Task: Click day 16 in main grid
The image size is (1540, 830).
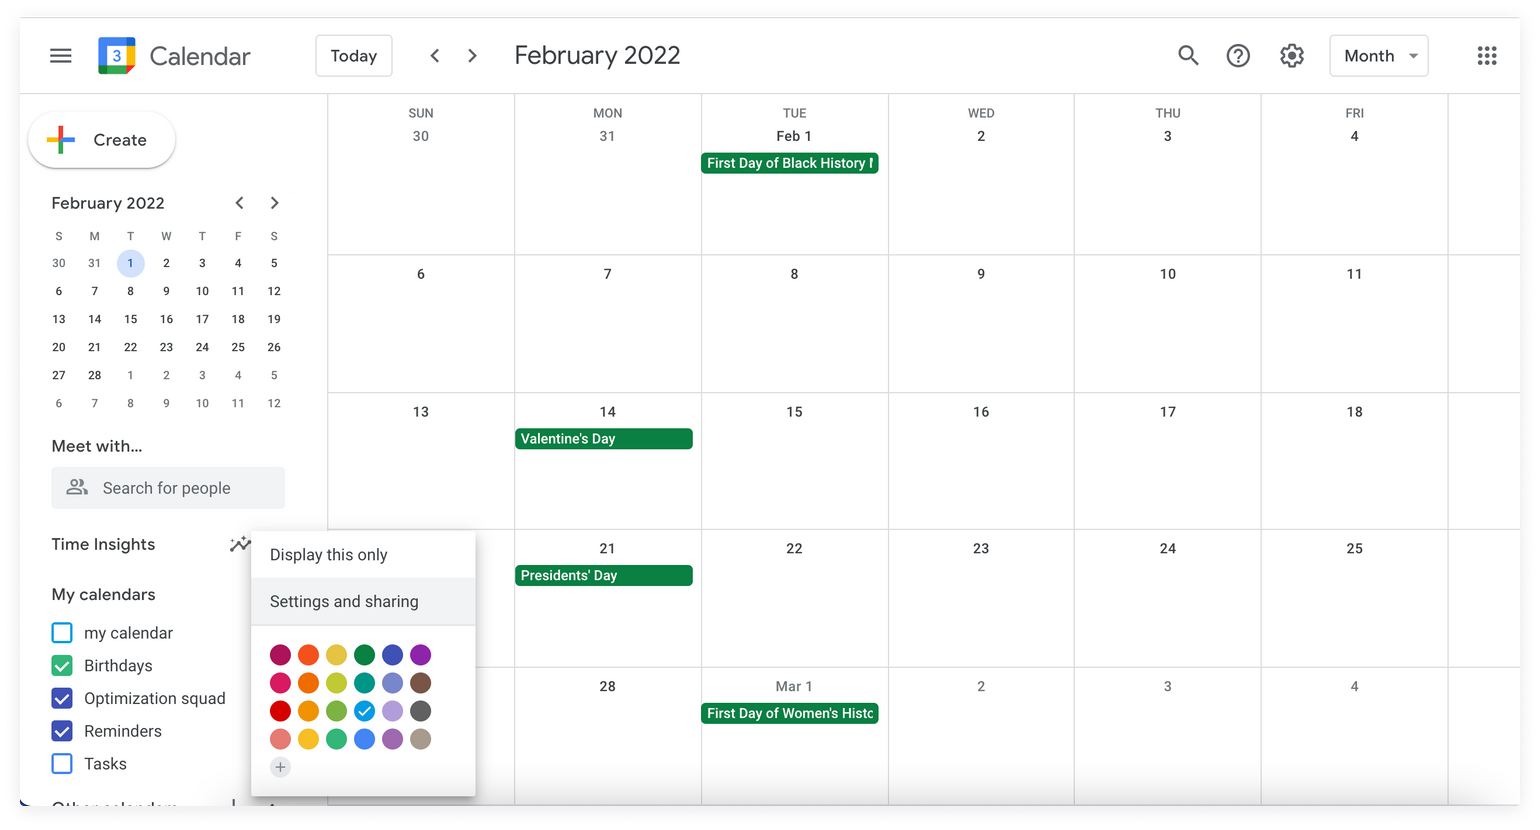Action: click(981, 412)
